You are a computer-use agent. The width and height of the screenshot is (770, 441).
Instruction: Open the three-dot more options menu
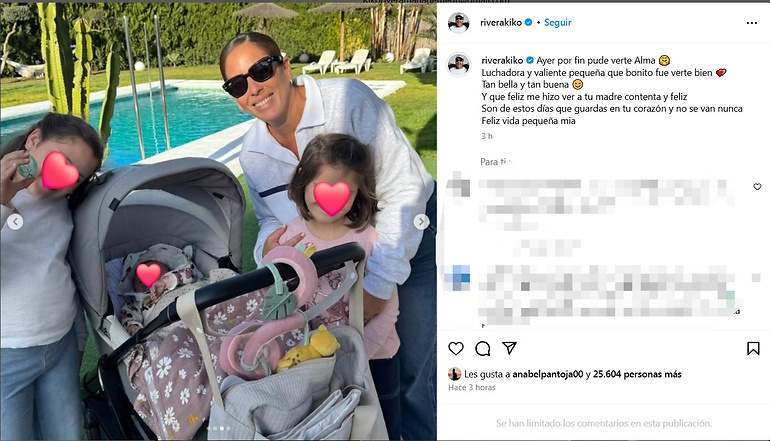752,23
